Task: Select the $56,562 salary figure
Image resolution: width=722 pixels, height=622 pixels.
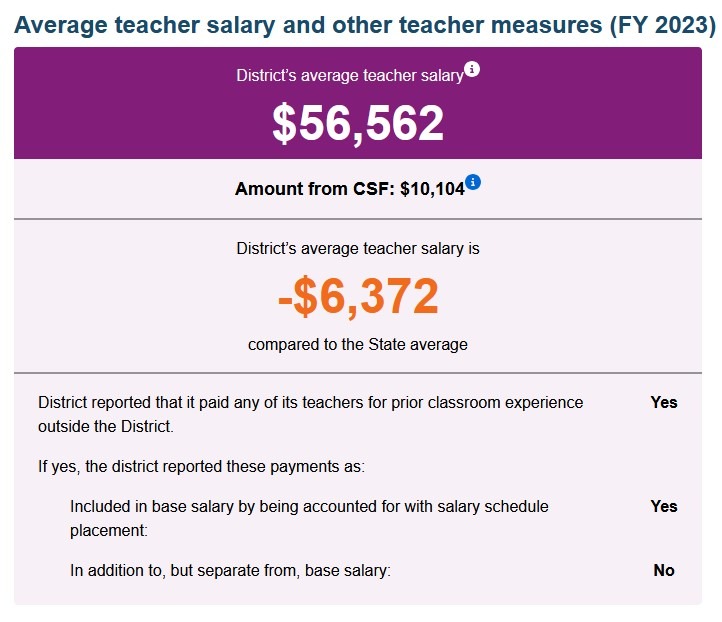Action: tap(358, 123)
